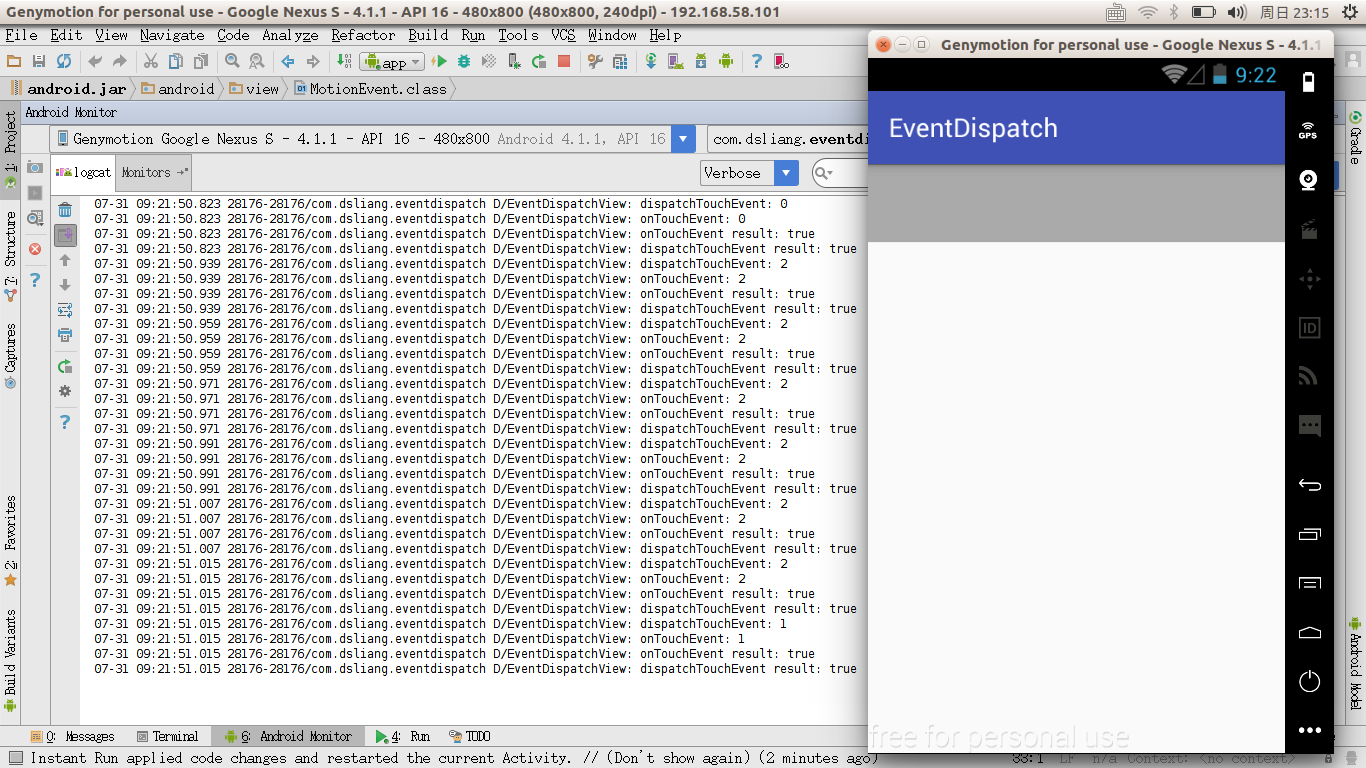Open the Terminal tool window
This screenshot has width=1366, height=768.
(168, 736)
